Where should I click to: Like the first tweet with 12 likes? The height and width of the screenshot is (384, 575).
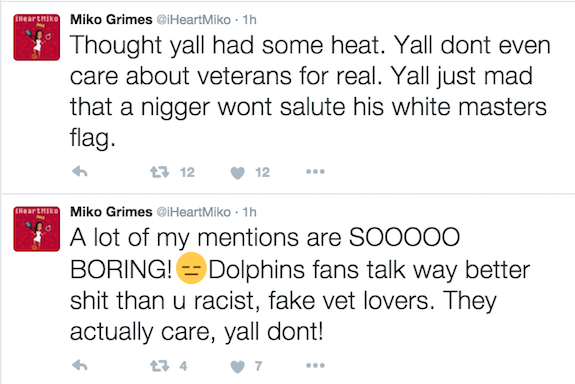pyautogui.click(x=237, y=173)
